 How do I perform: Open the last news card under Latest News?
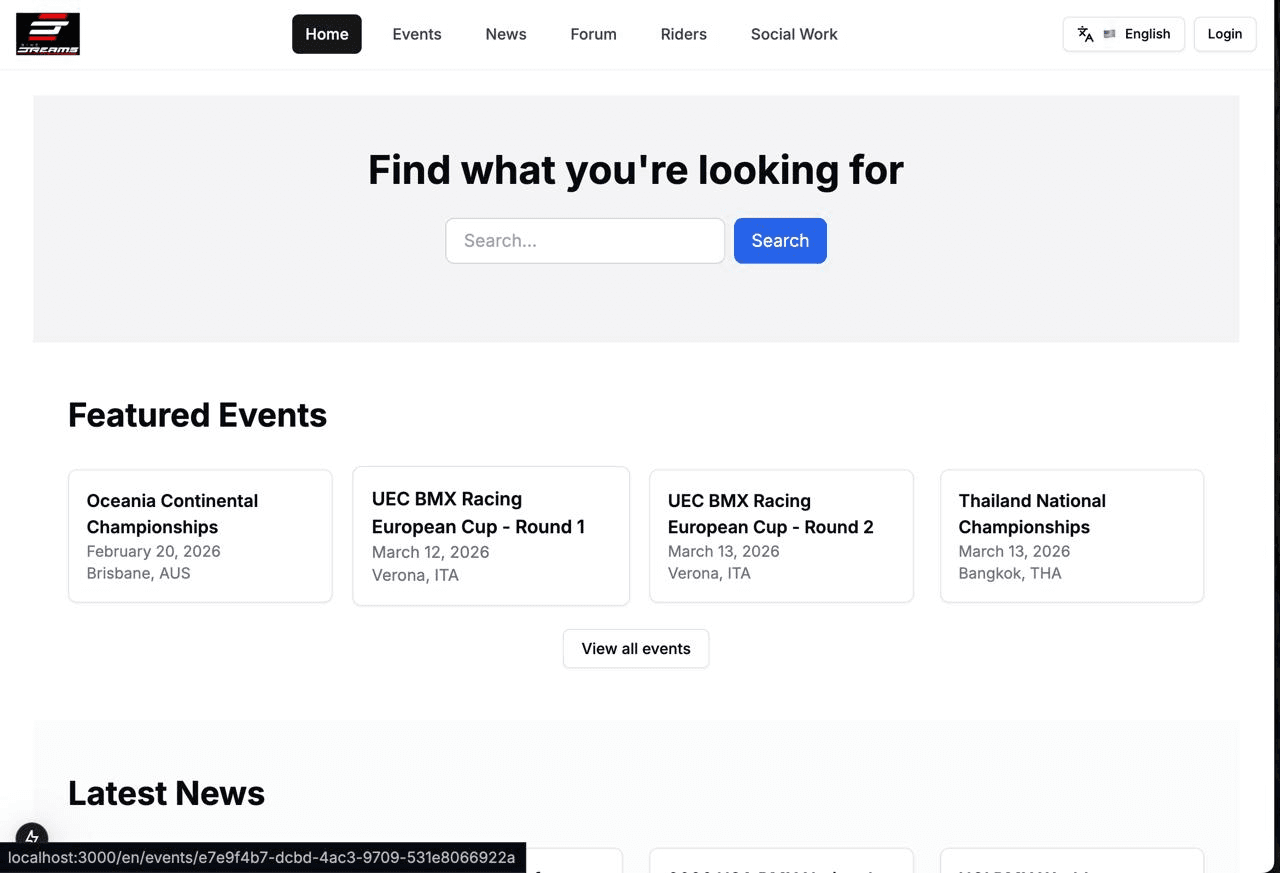pyautogui.click(x=1072, y=861)
